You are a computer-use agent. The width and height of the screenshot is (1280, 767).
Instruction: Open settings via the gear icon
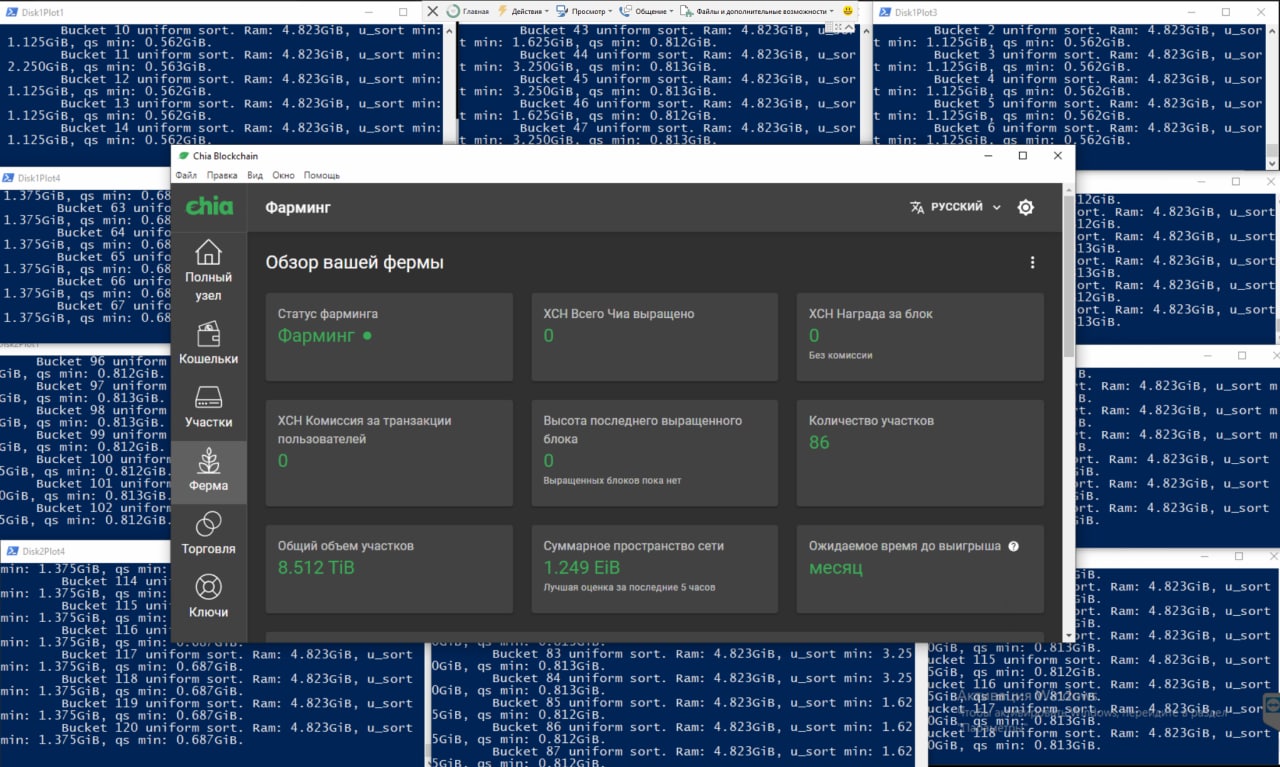point(1025,207)
